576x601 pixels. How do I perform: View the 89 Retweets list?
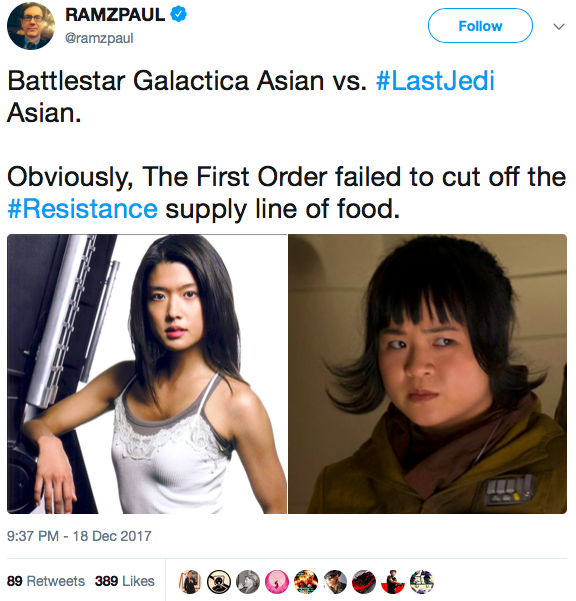[46, 581]
